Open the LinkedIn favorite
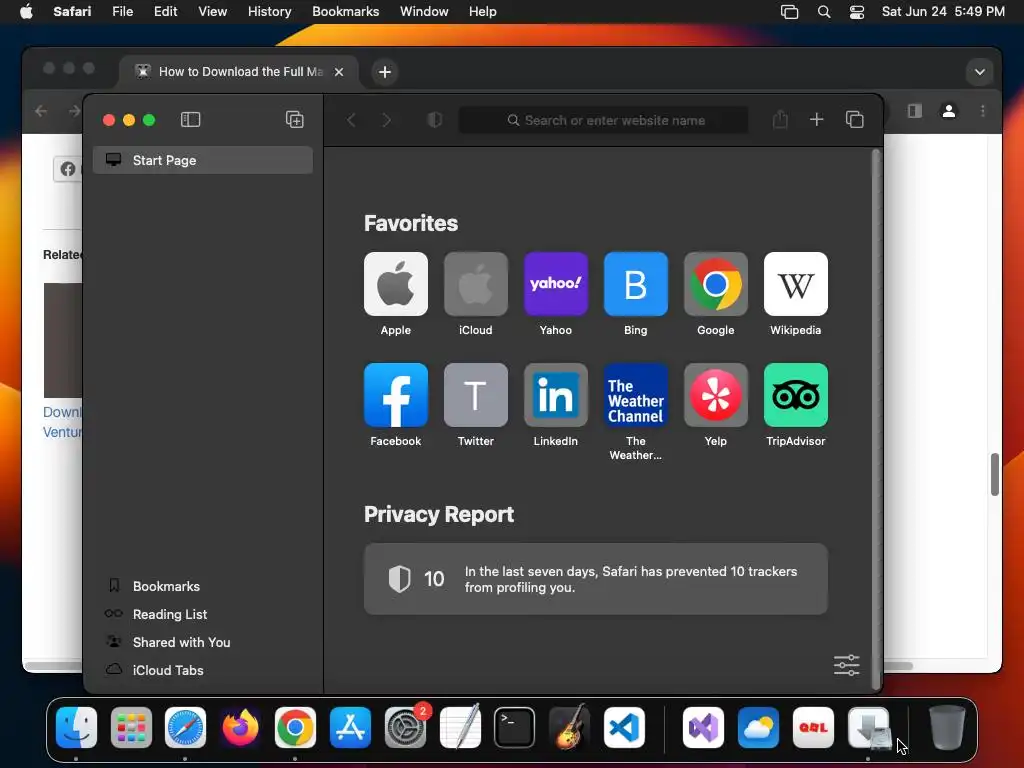 point(556,395)
